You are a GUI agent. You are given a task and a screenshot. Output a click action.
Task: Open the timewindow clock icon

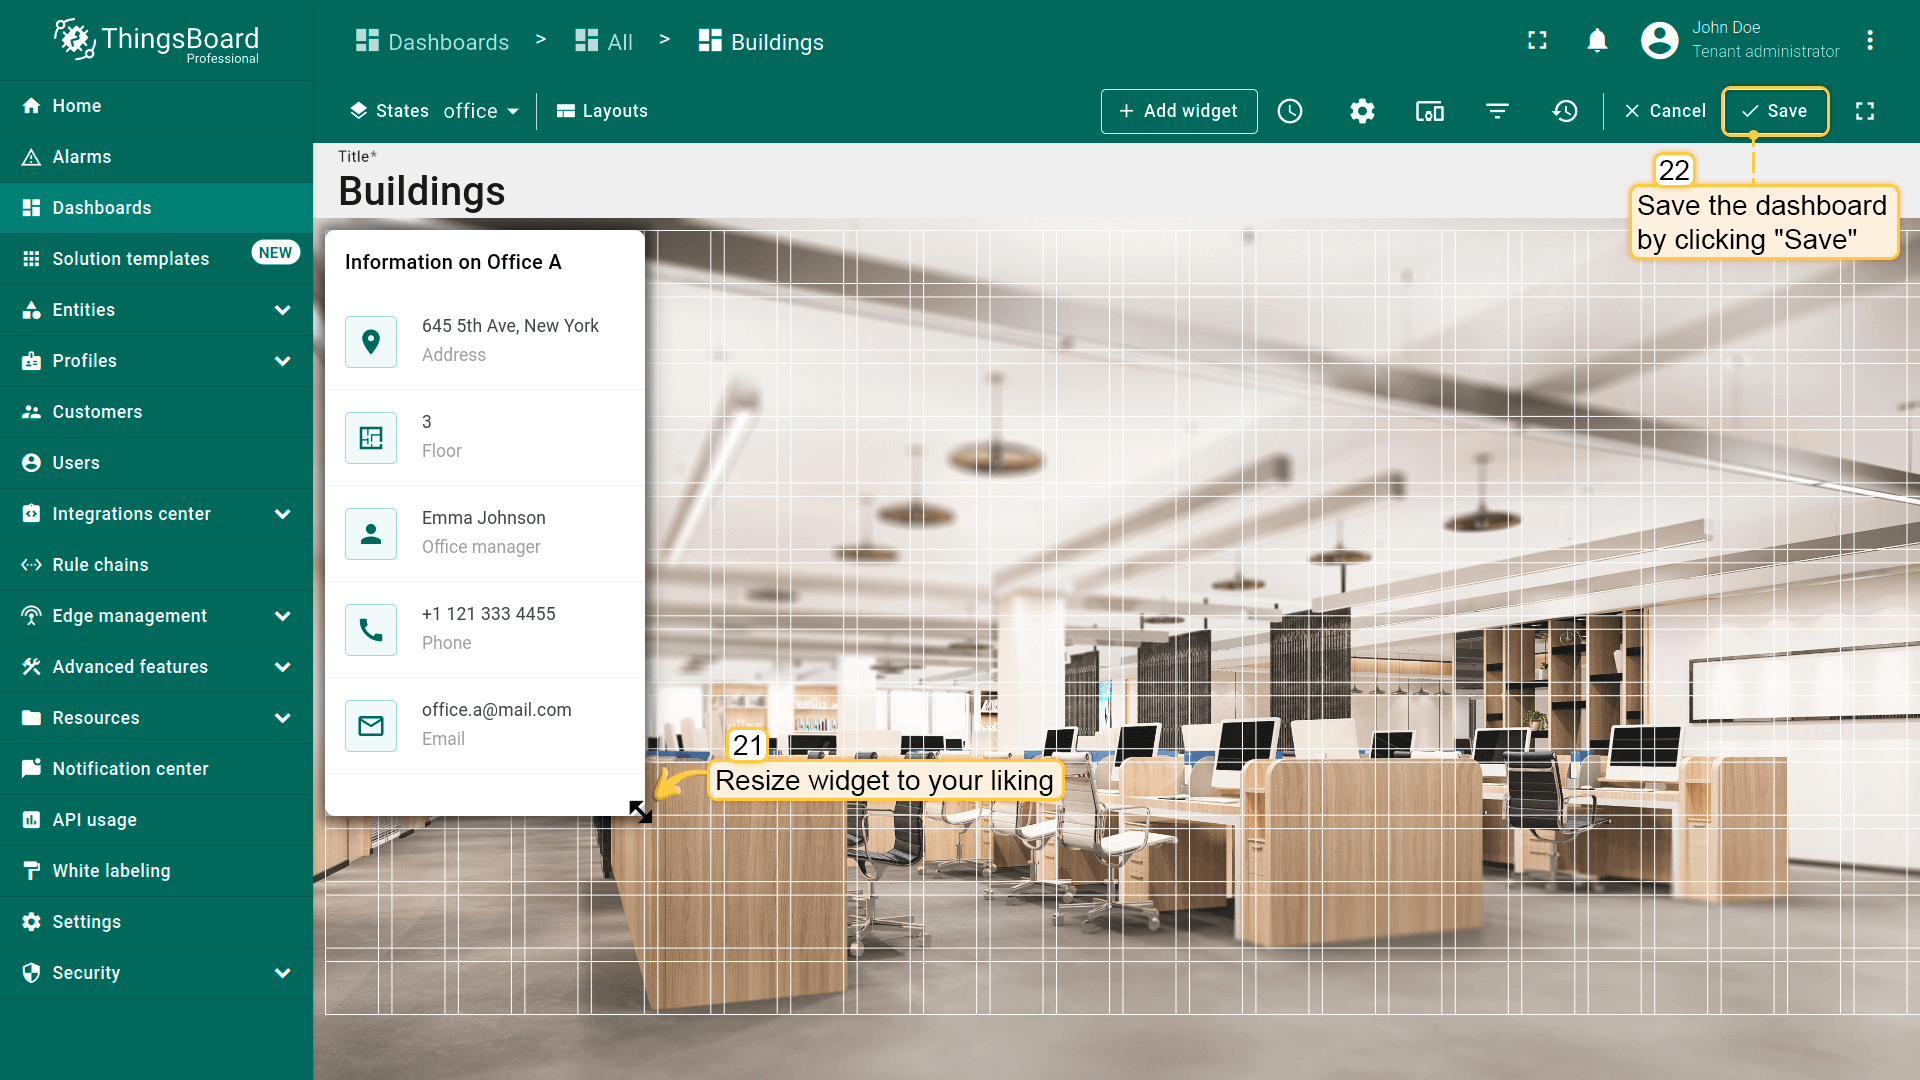tap(1290, 111)
